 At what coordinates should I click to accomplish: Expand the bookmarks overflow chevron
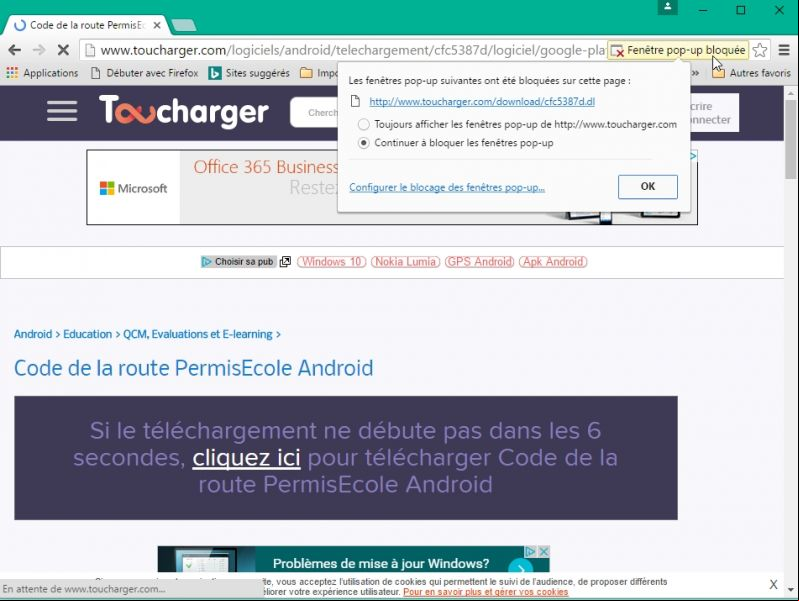coord(696,73)
